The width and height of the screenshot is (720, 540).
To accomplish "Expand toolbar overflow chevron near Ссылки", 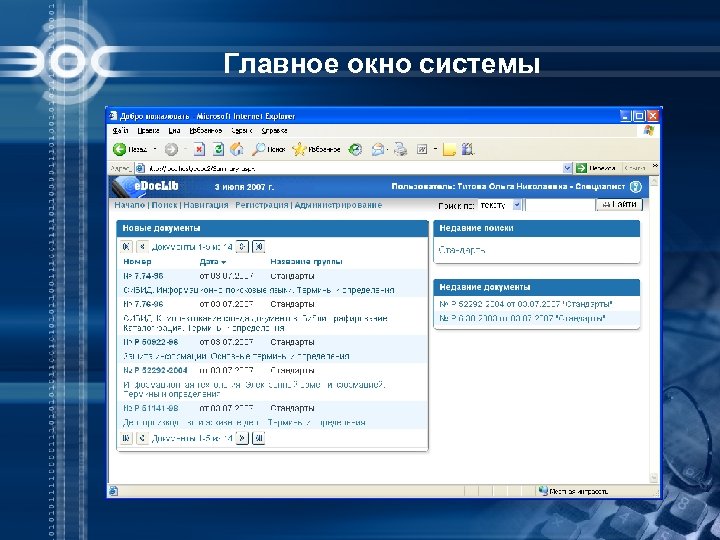I will 655,166.
